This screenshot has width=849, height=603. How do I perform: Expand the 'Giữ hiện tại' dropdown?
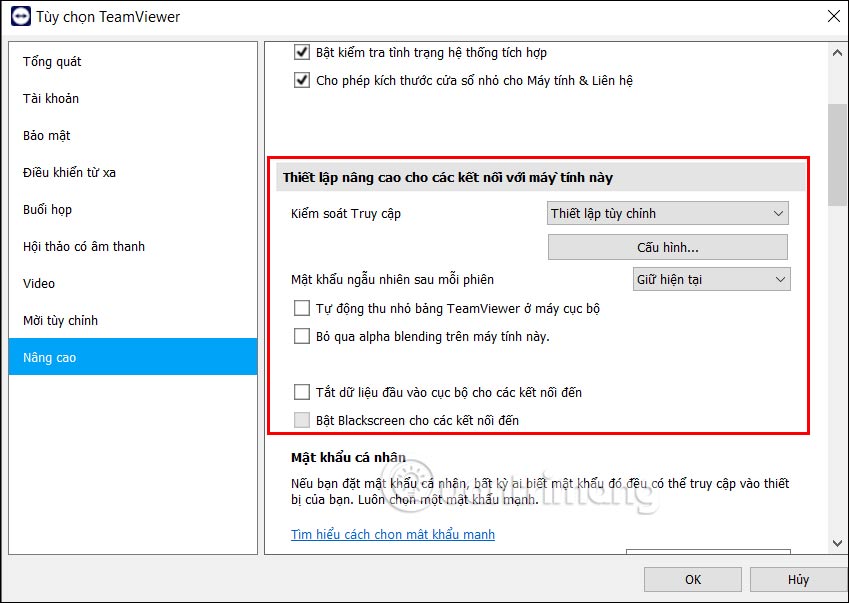click(711, 279)
